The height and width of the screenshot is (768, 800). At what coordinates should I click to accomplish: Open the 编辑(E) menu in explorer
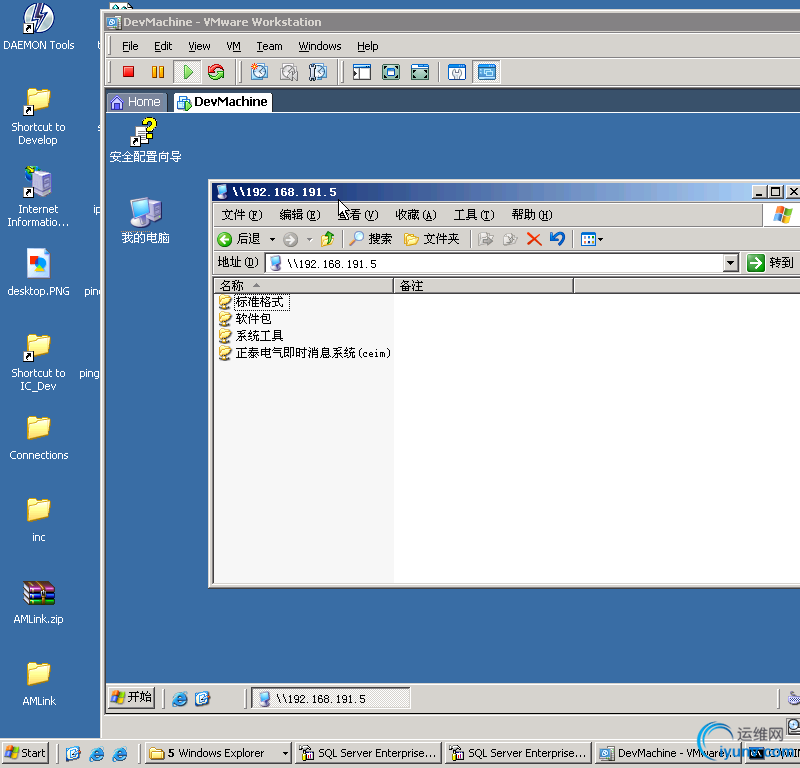300,215
